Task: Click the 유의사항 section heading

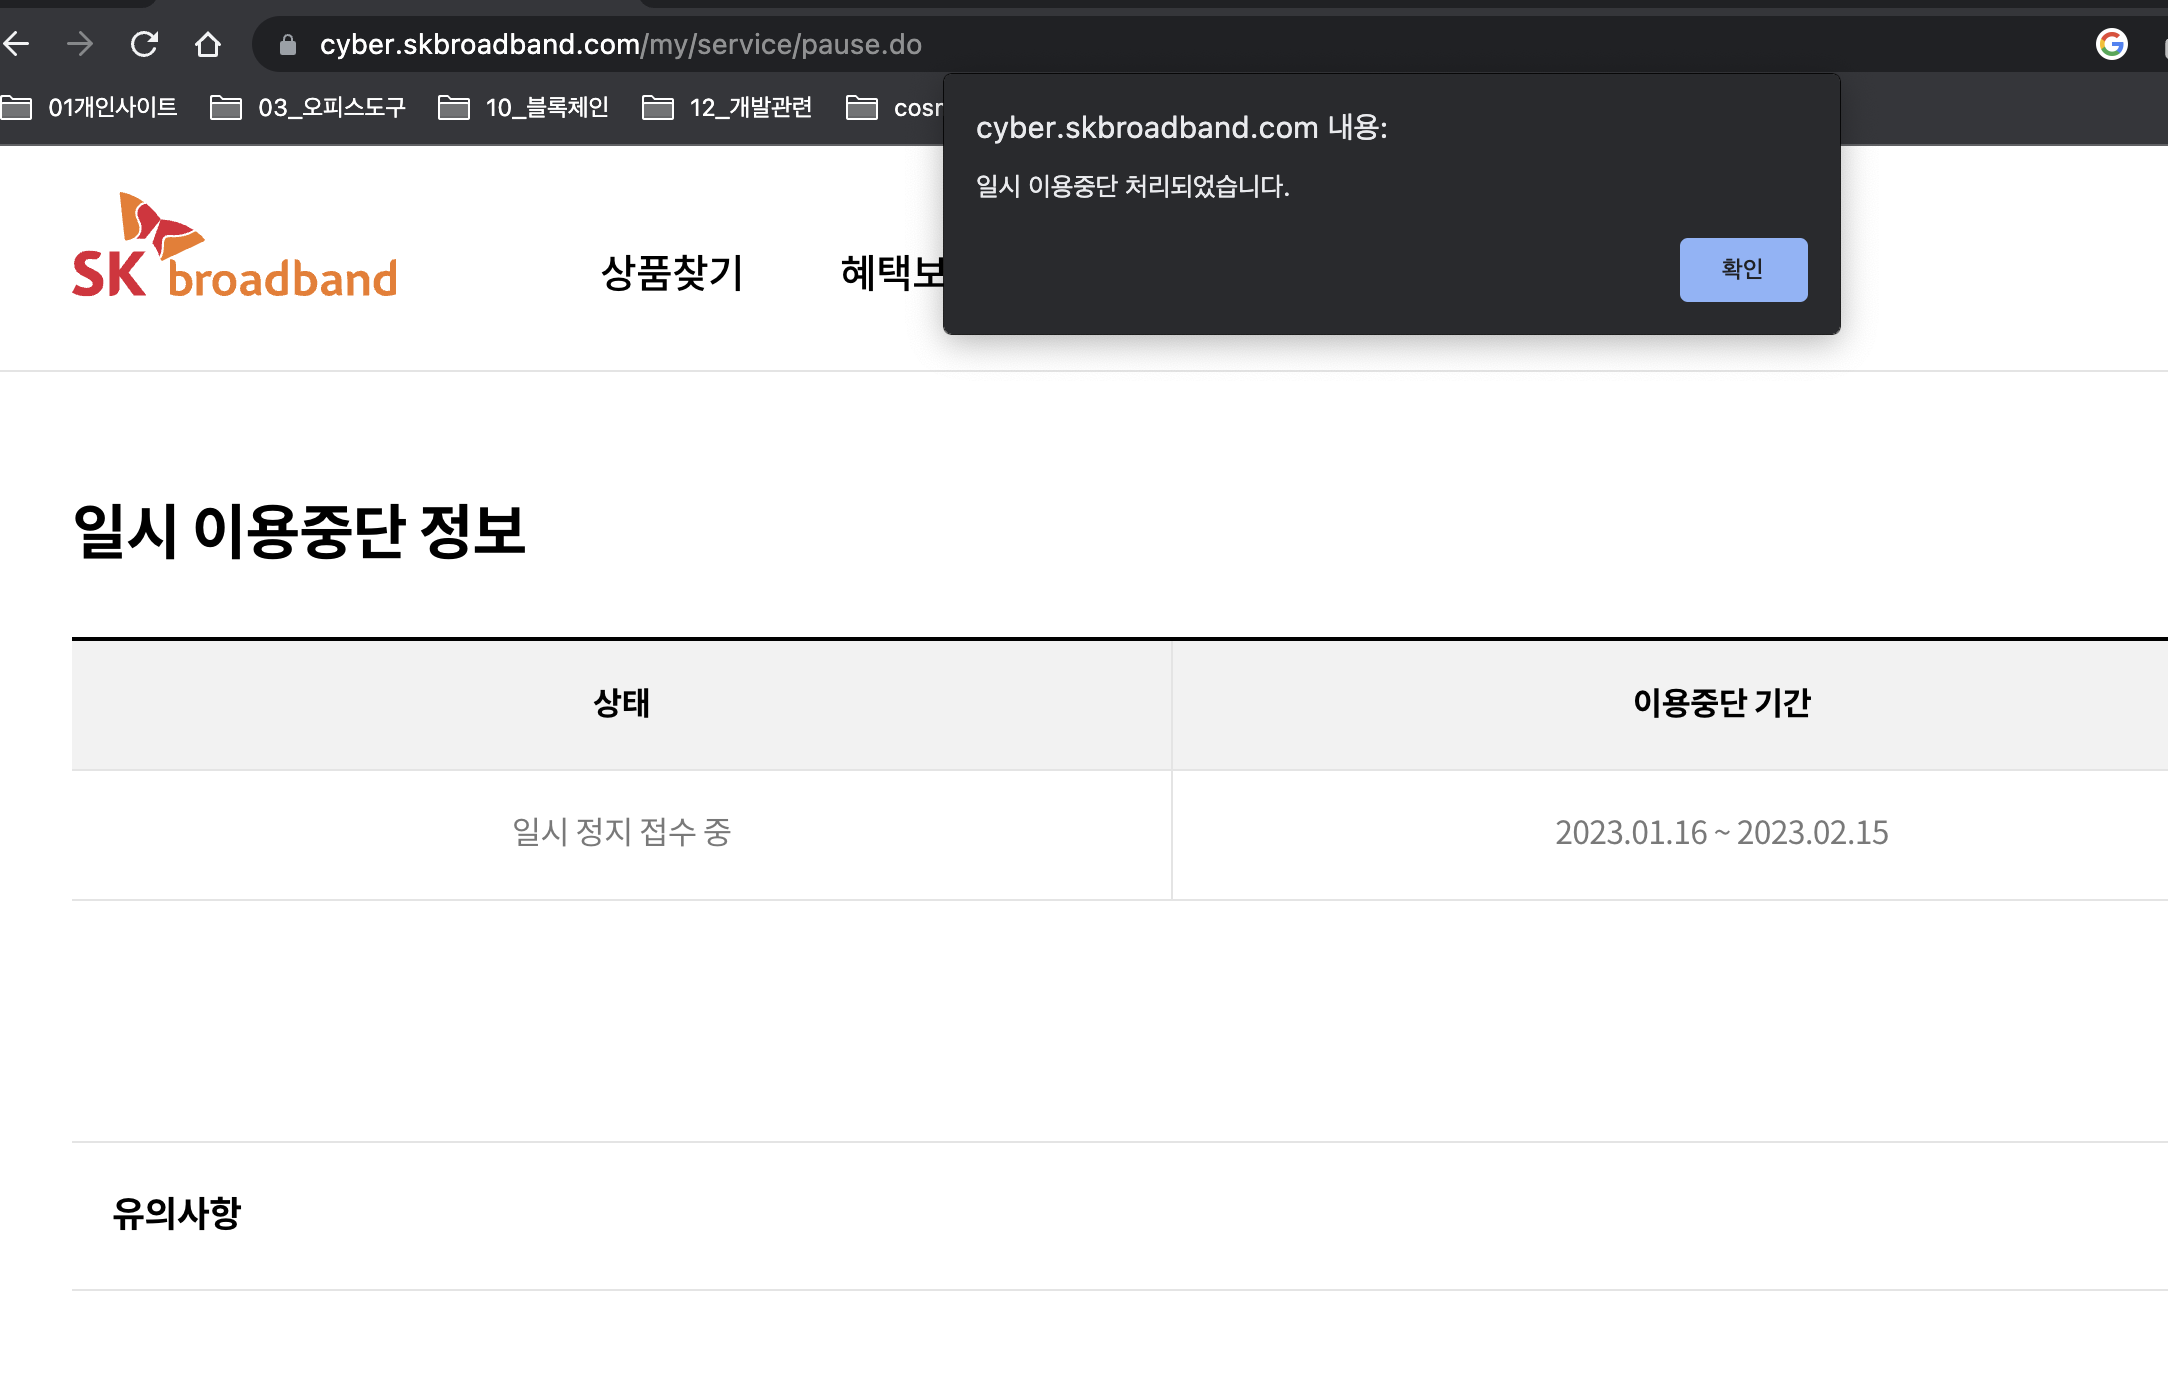Action: pos(176,1214)
